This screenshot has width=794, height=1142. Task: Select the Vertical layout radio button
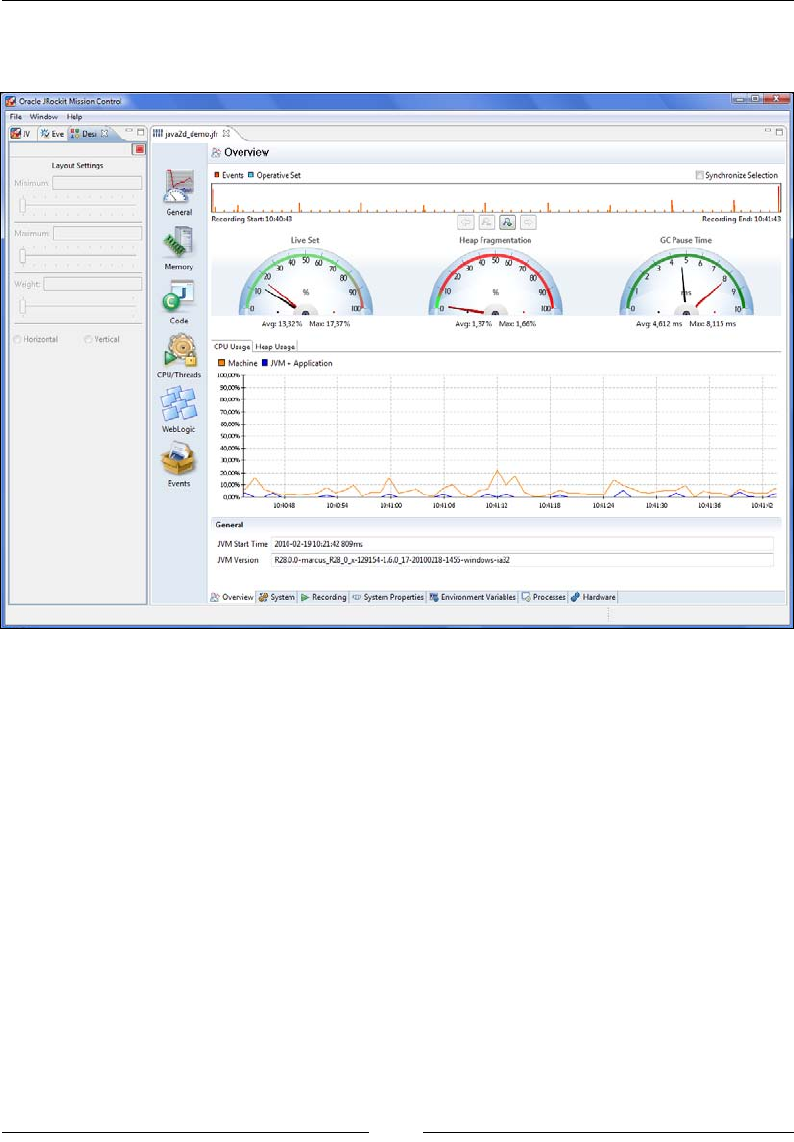[x=88, y=339]
